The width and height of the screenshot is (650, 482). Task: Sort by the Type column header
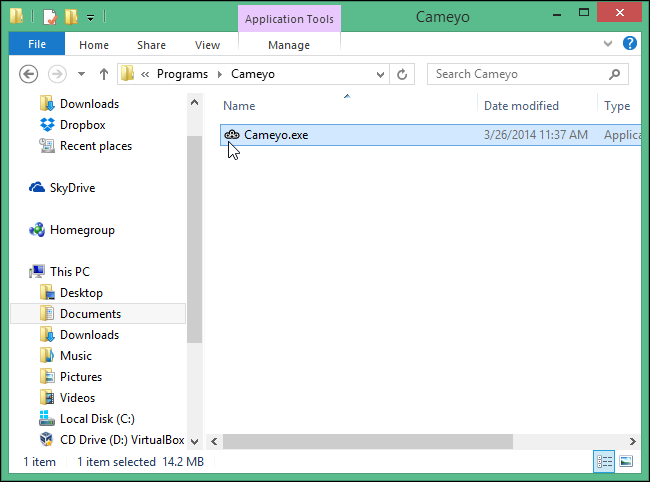tap(617, 106)
